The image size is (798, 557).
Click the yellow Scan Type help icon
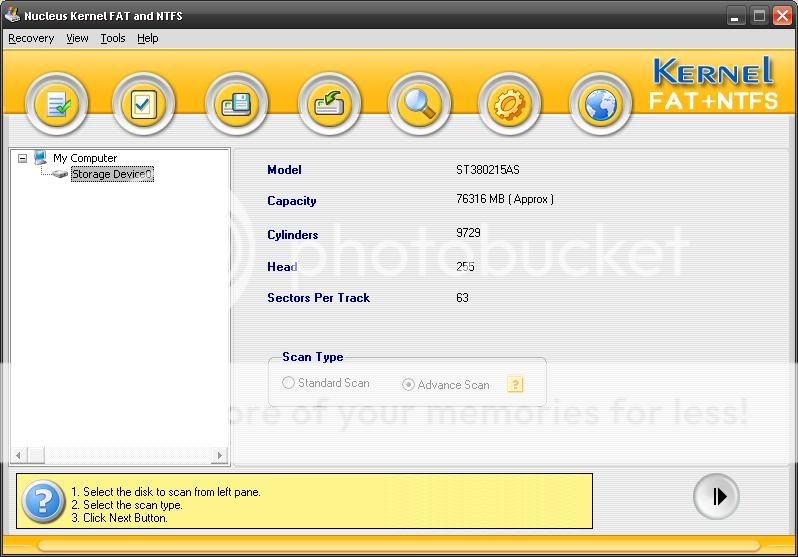515,384
